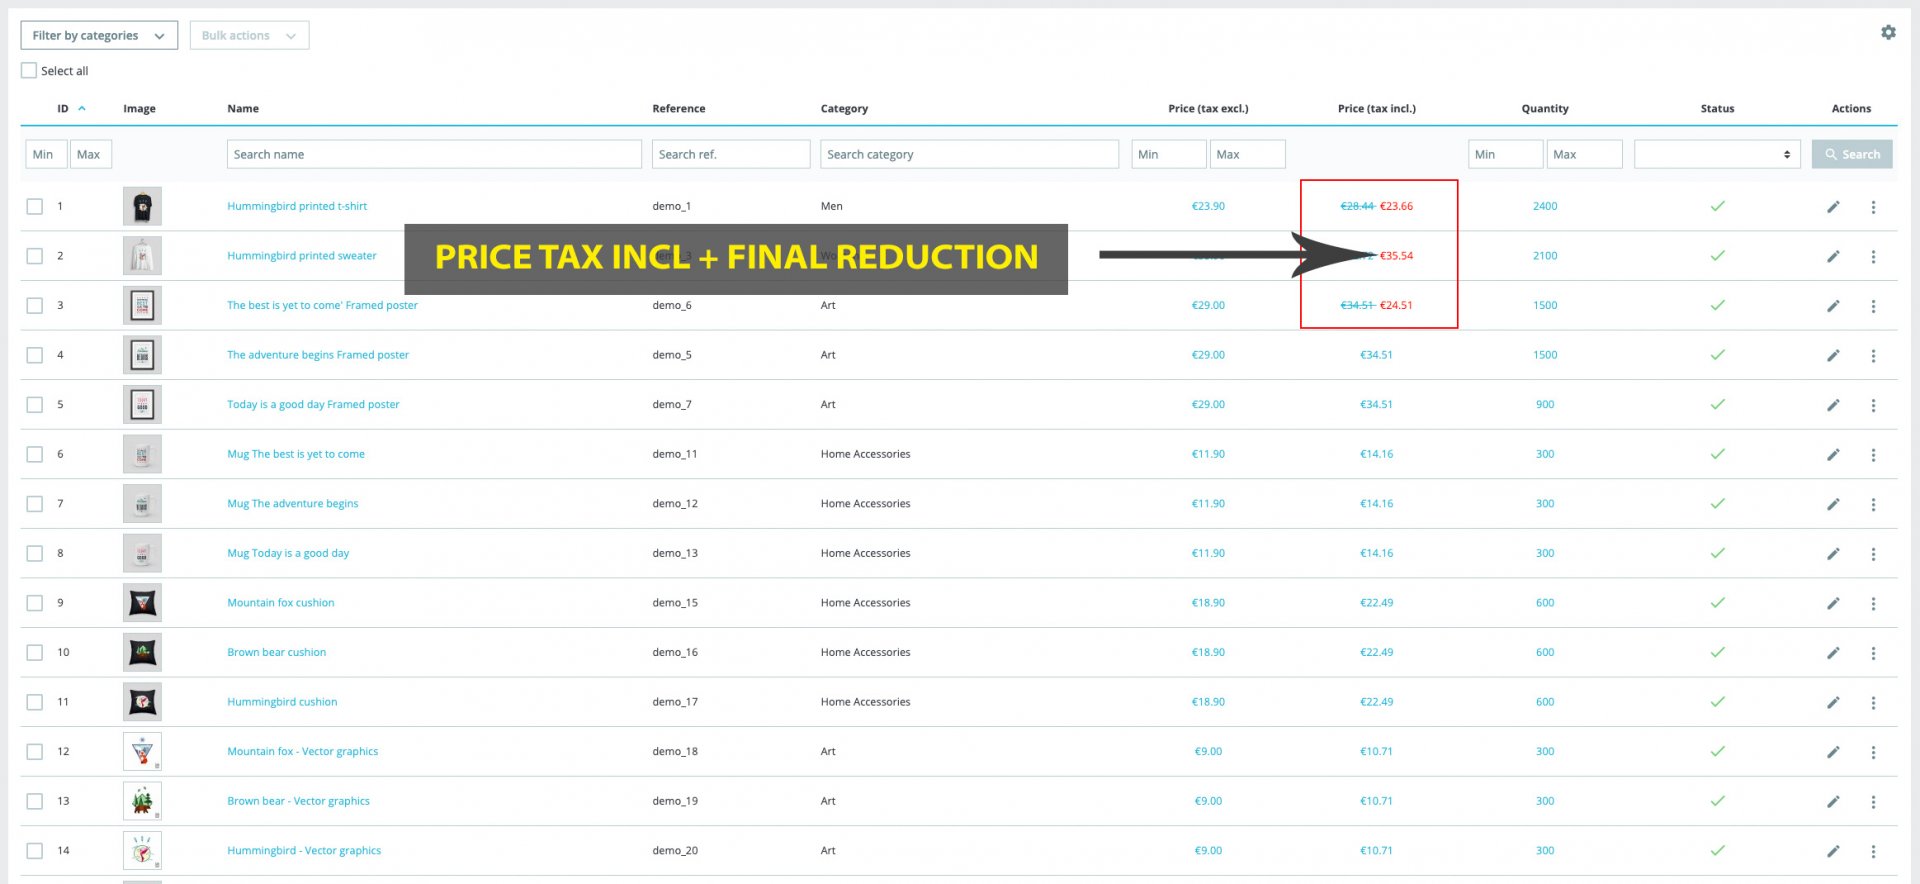
Task: Sort table by Reference column header
Action: [x=679, y=109]
